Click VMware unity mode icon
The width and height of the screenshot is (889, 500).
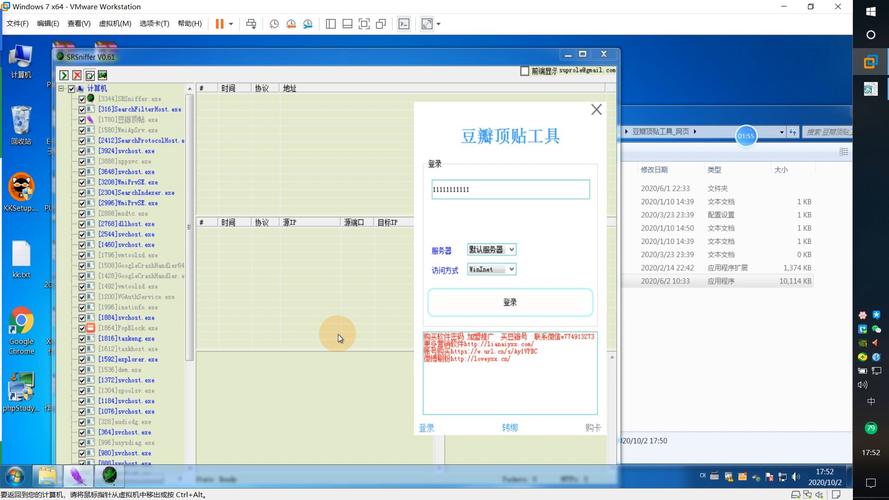click(381, 24)
